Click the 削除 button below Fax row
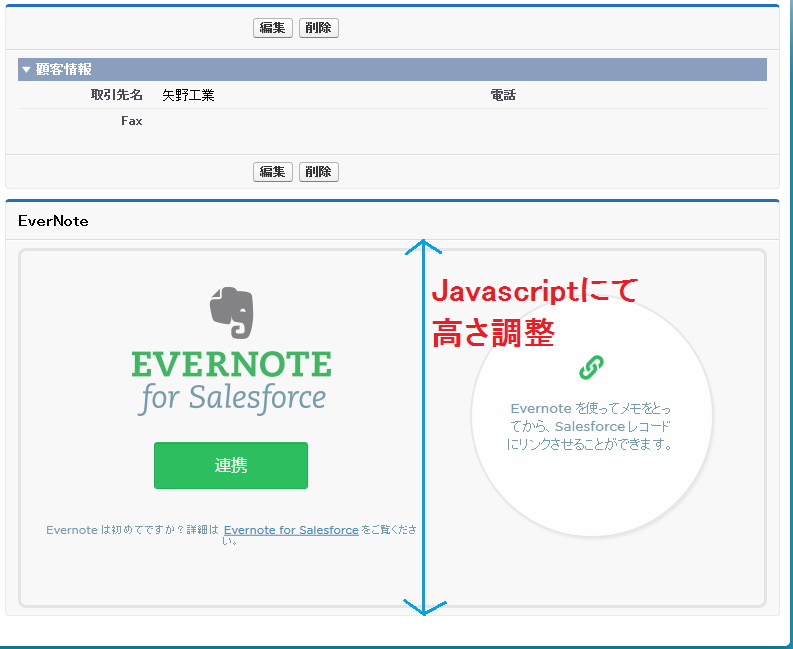This screenshot has width=793, height=649. [x=319, y=172]
